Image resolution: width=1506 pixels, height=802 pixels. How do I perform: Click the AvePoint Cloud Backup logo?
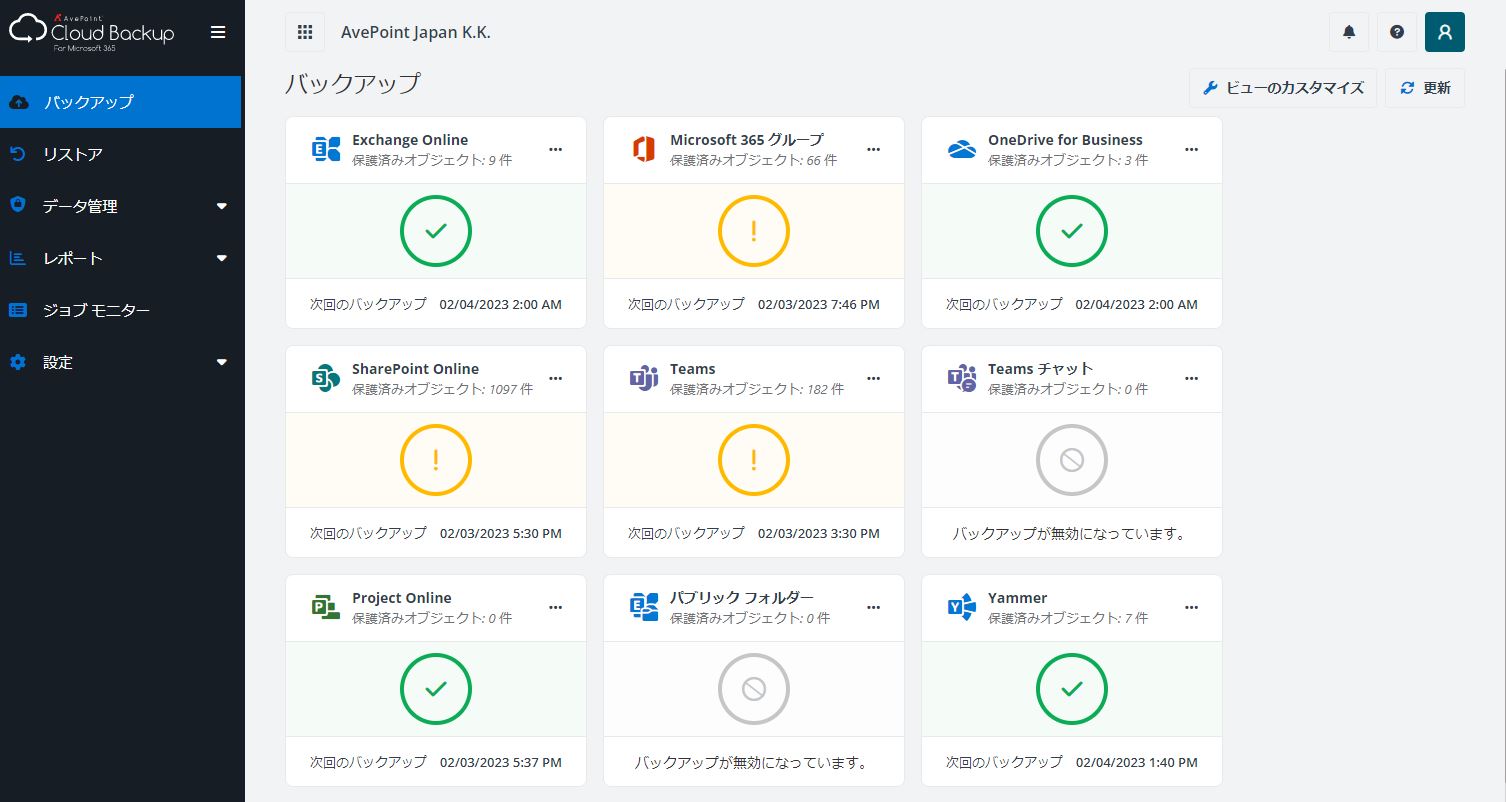(x=92, y=32)
